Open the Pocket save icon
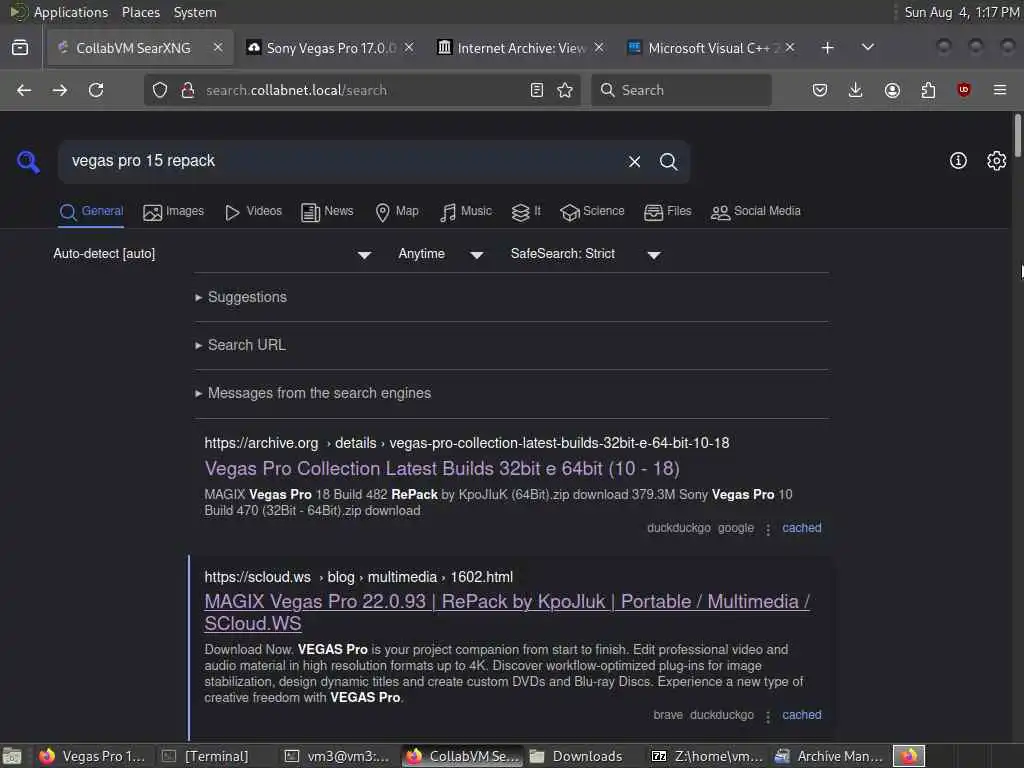This screenshot has height=768, width=1024. pos(820,90)
